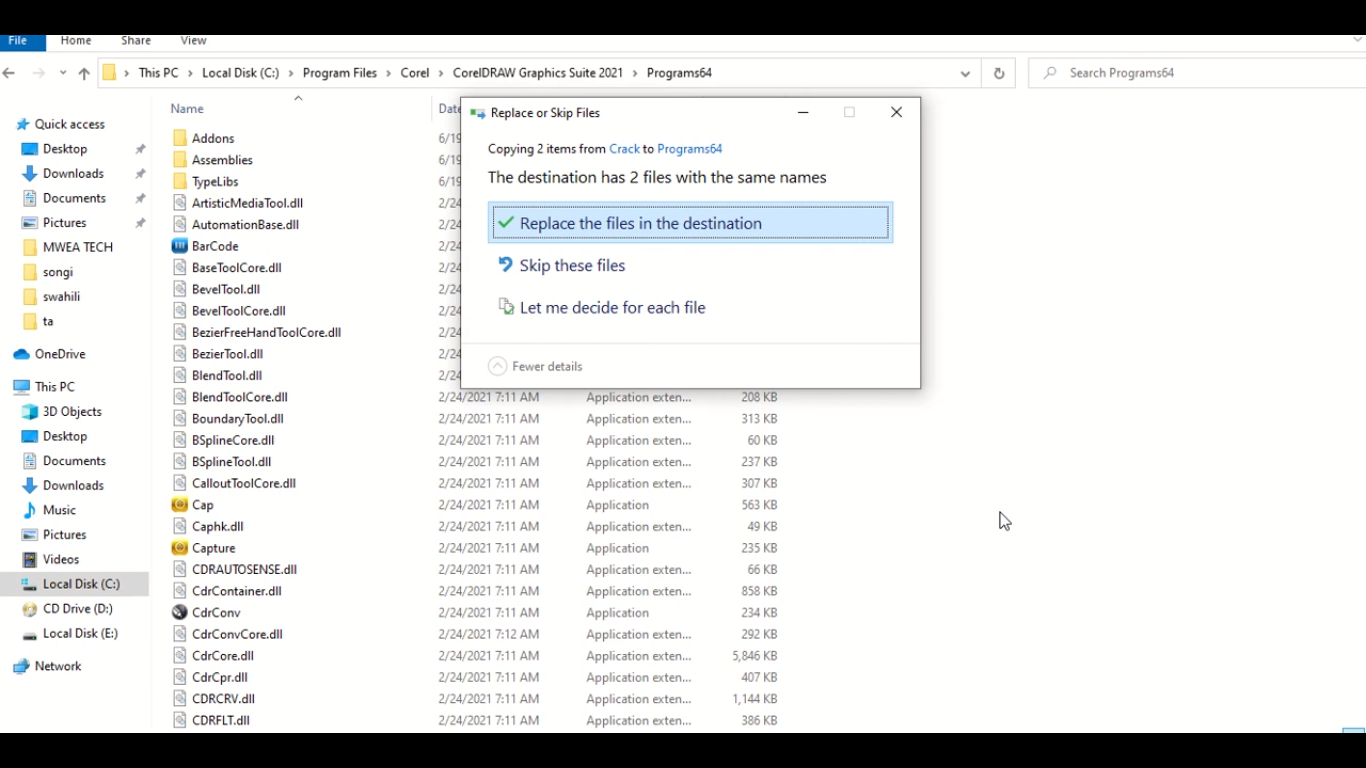1366x768 pixels.
Task: Select Quick access in the sidebar
Action: [59, 124]
